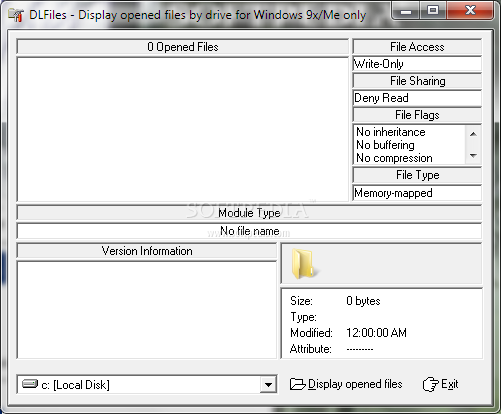Minimize the DLFiles window
The width and height of the screenshot is (501, 414).
pos(406,12)
